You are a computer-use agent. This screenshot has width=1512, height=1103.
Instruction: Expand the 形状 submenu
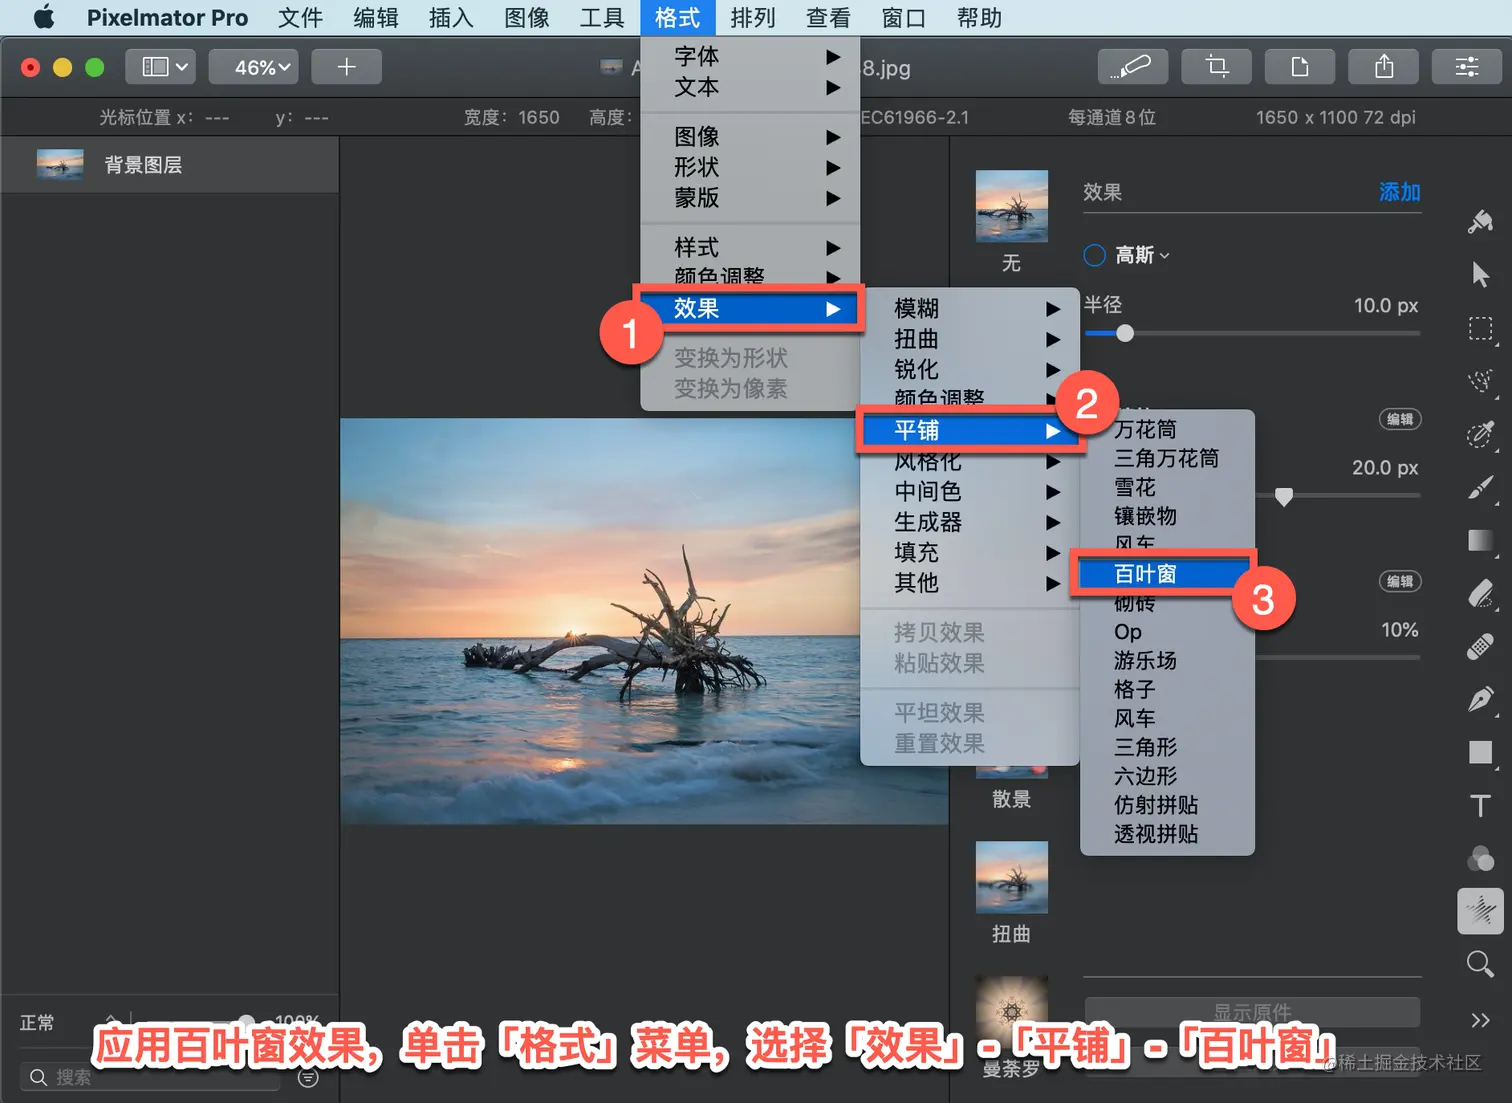tap(750, 167)
